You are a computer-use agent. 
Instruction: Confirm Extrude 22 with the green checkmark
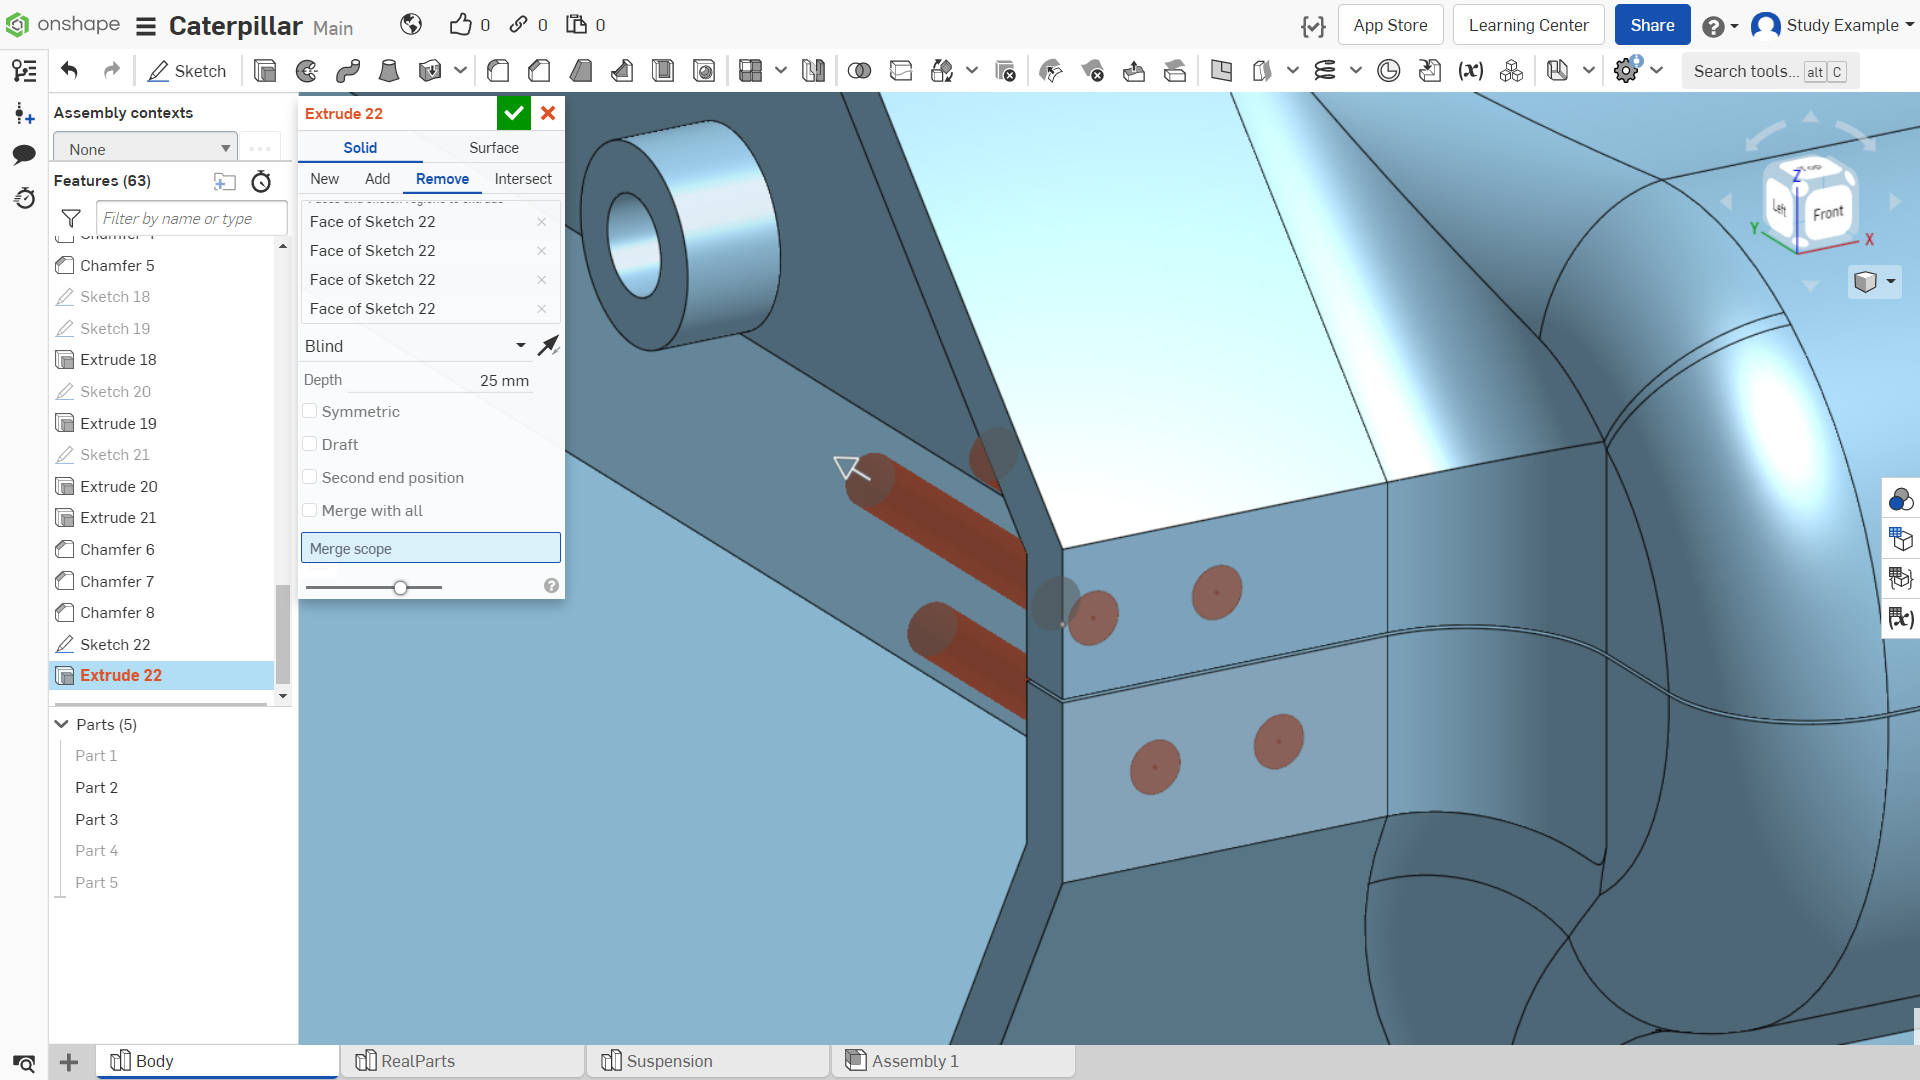click(x=513, y=113)
